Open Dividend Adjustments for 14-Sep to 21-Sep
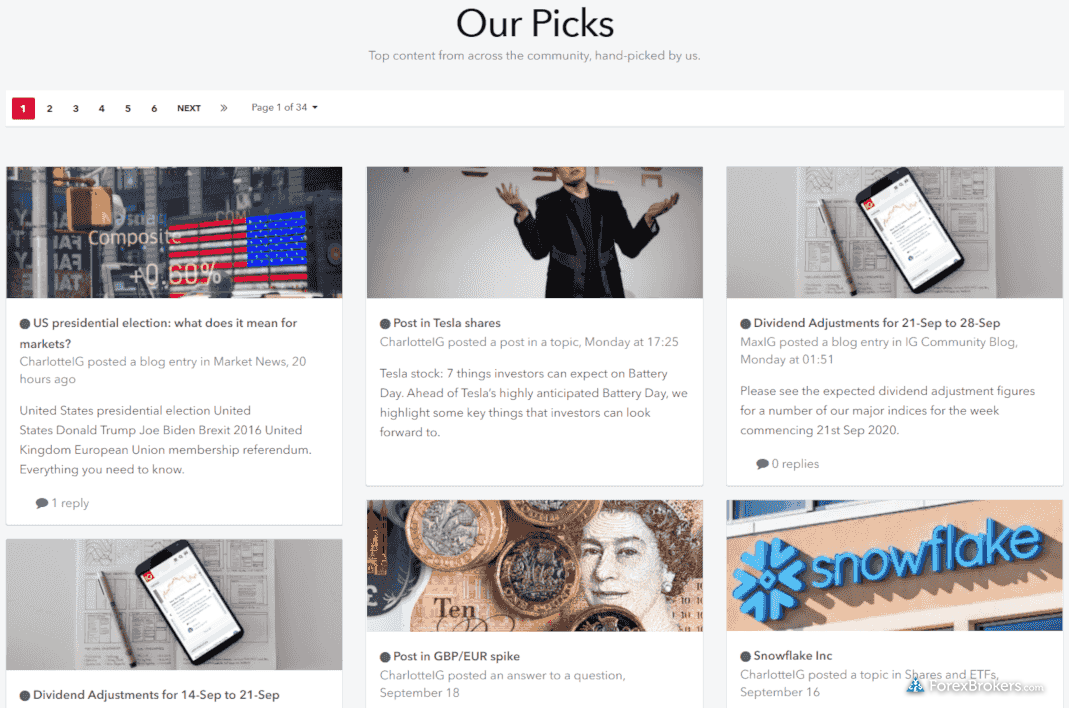Image resolution: width=1069 pixels, height=708 pixels. point(156,694)
